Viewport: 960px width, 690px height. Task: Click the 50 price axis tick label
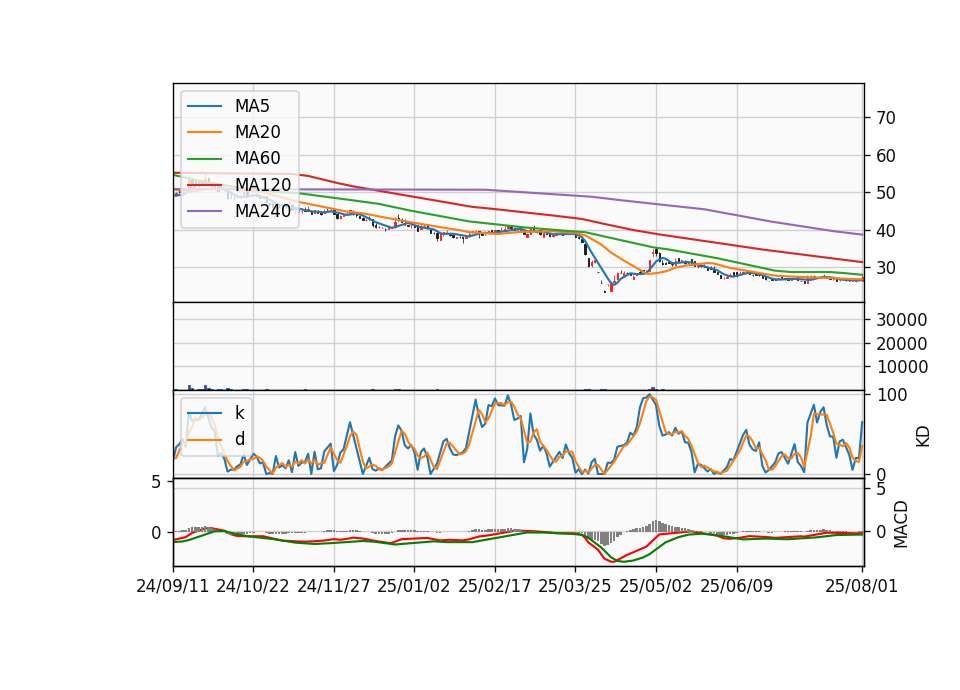[885, 193]
